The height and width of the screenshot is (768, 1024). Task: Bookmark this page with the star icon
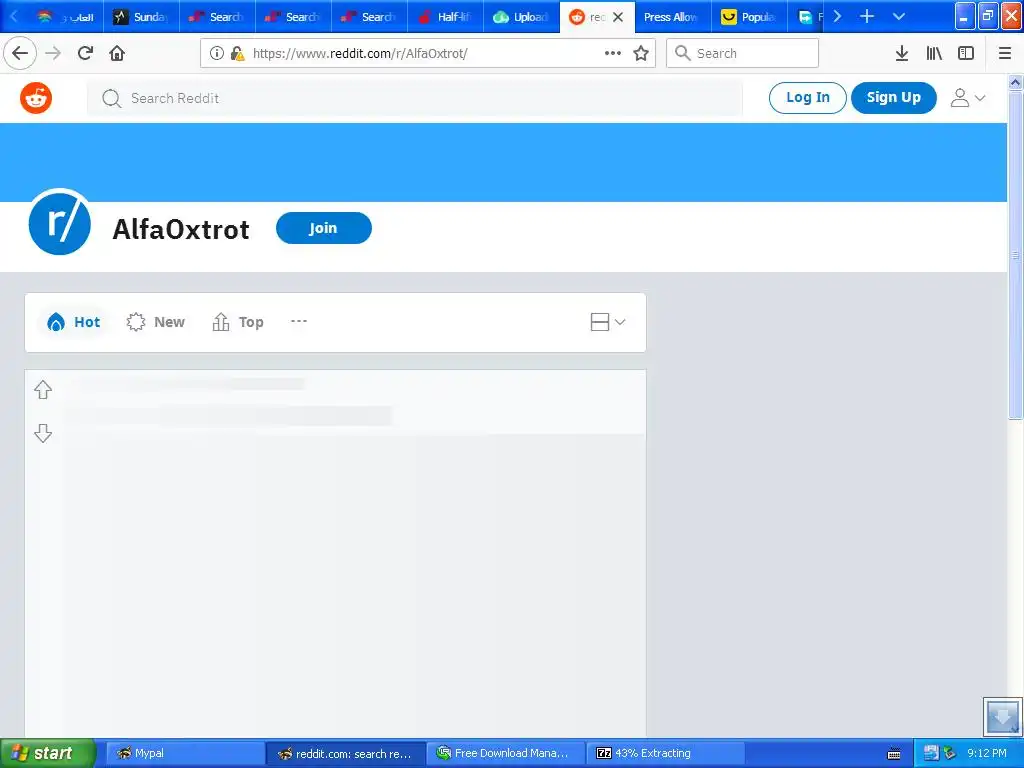point(641,53)
